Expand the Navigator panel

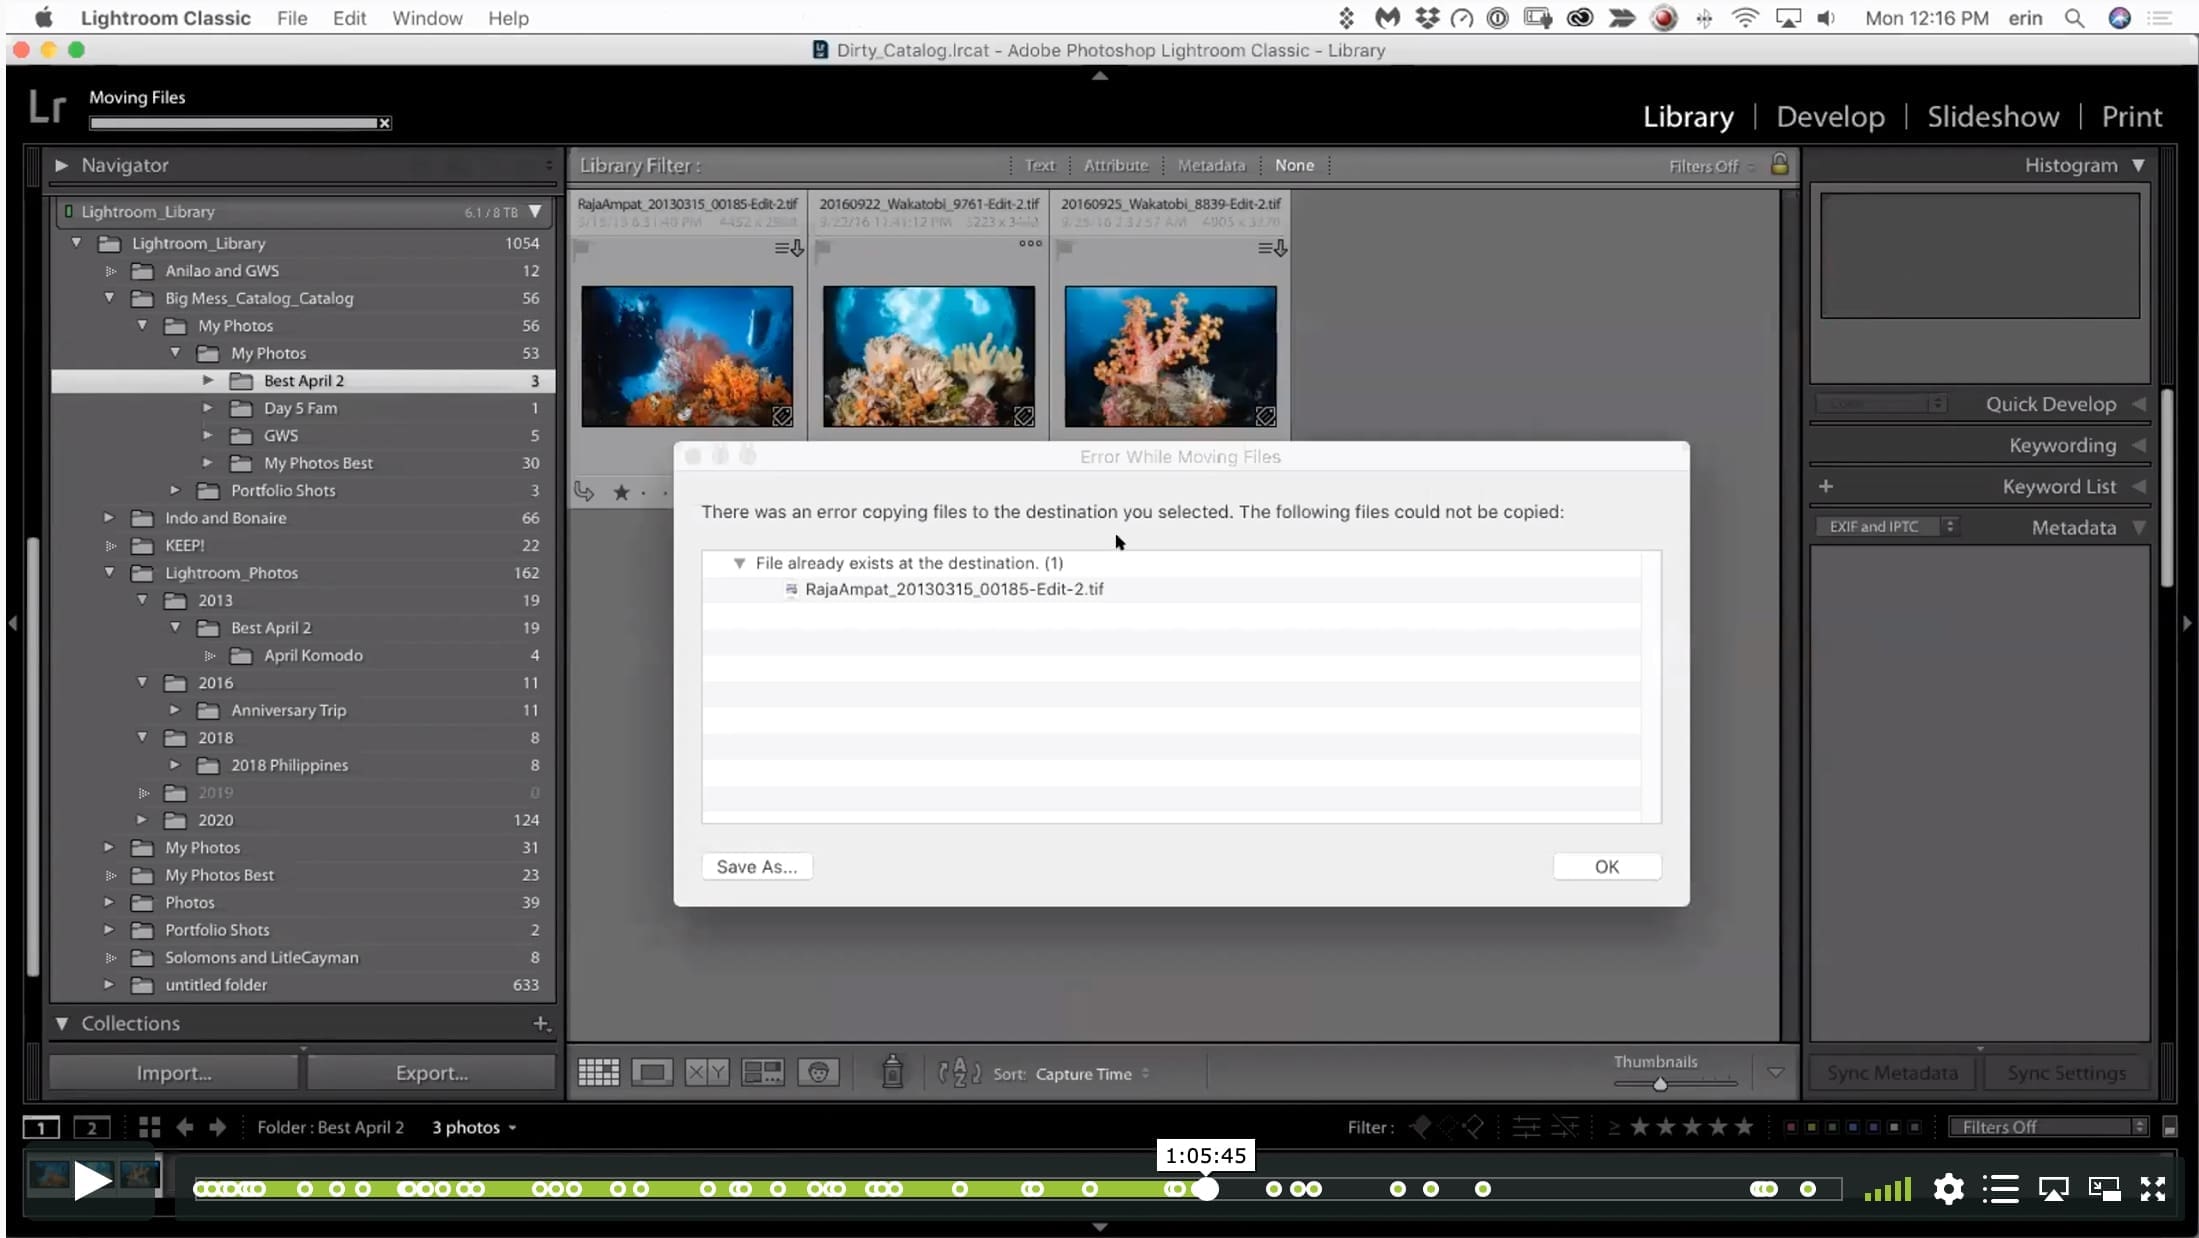(61, 165)
